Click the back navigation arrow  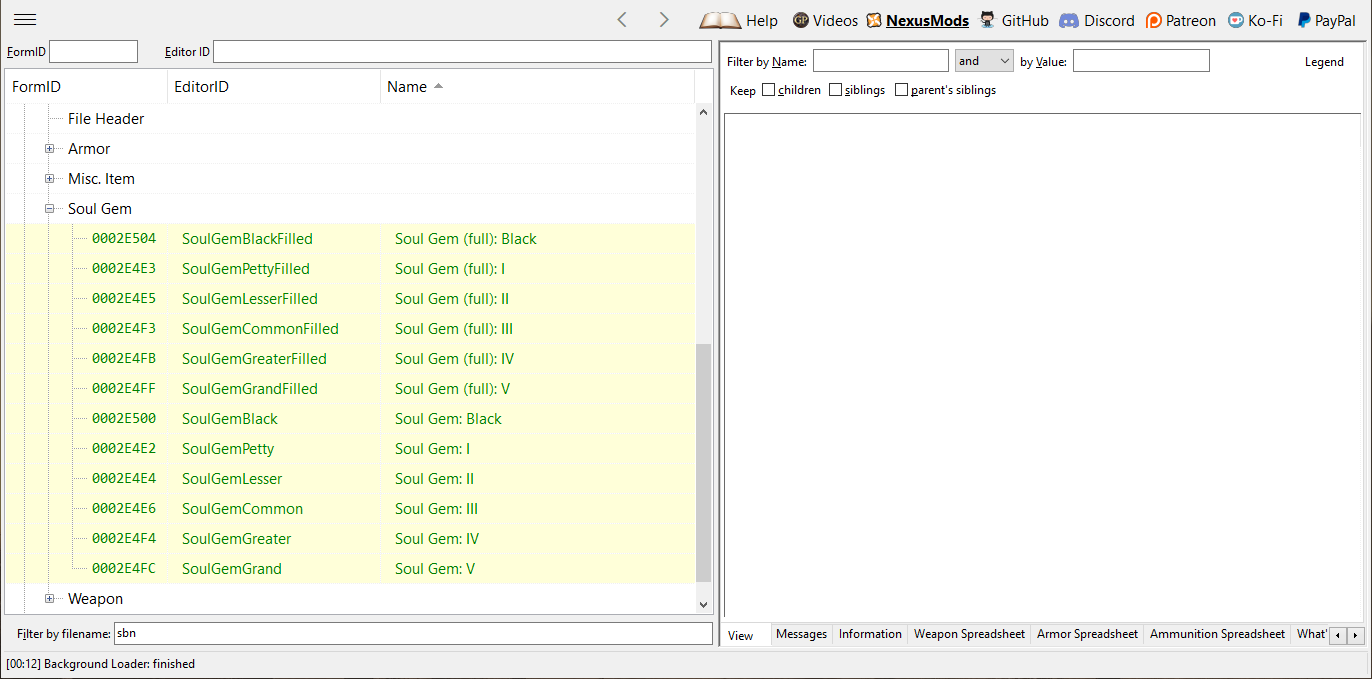622,20
